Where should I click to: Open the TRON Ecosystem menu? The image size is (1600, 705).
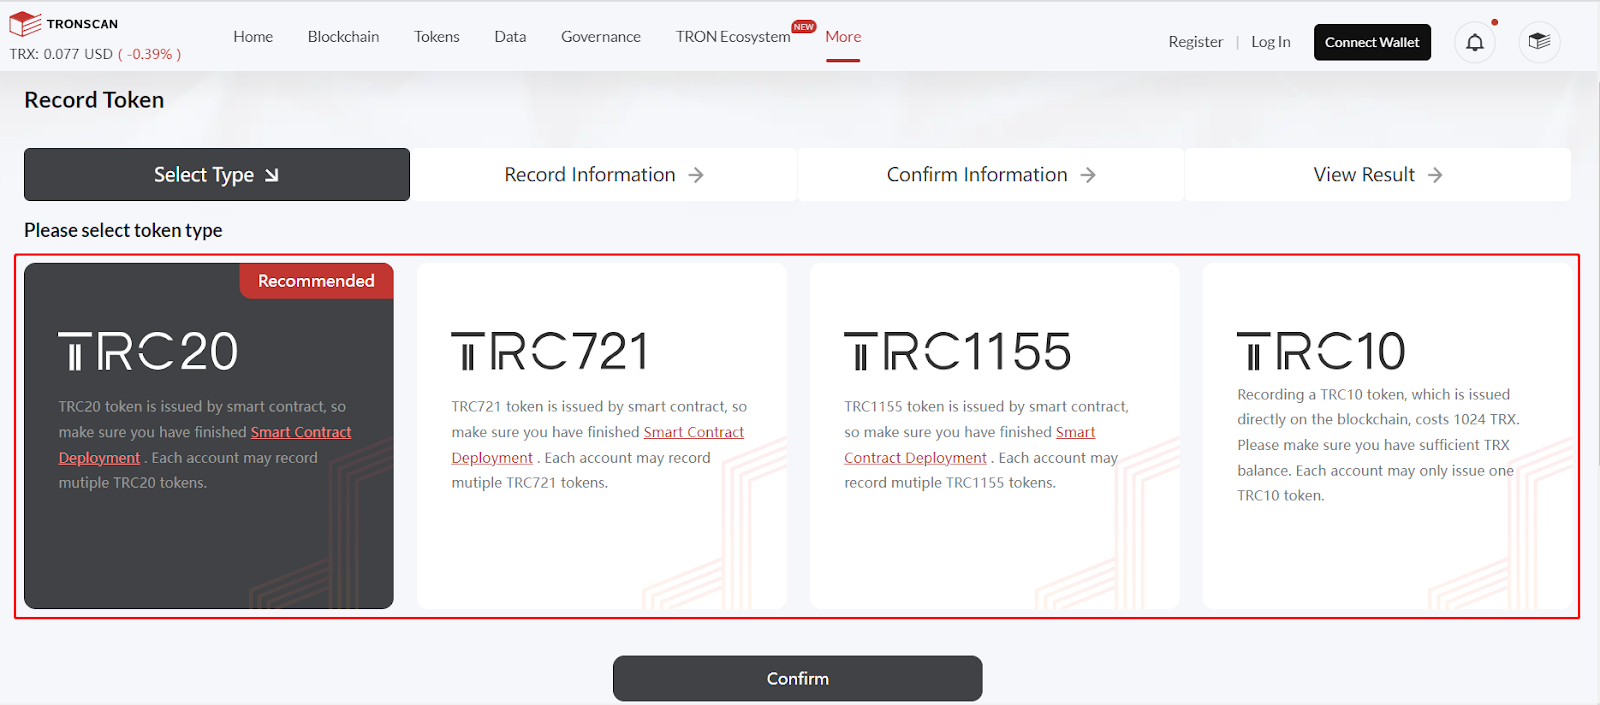tap(733, 37)
